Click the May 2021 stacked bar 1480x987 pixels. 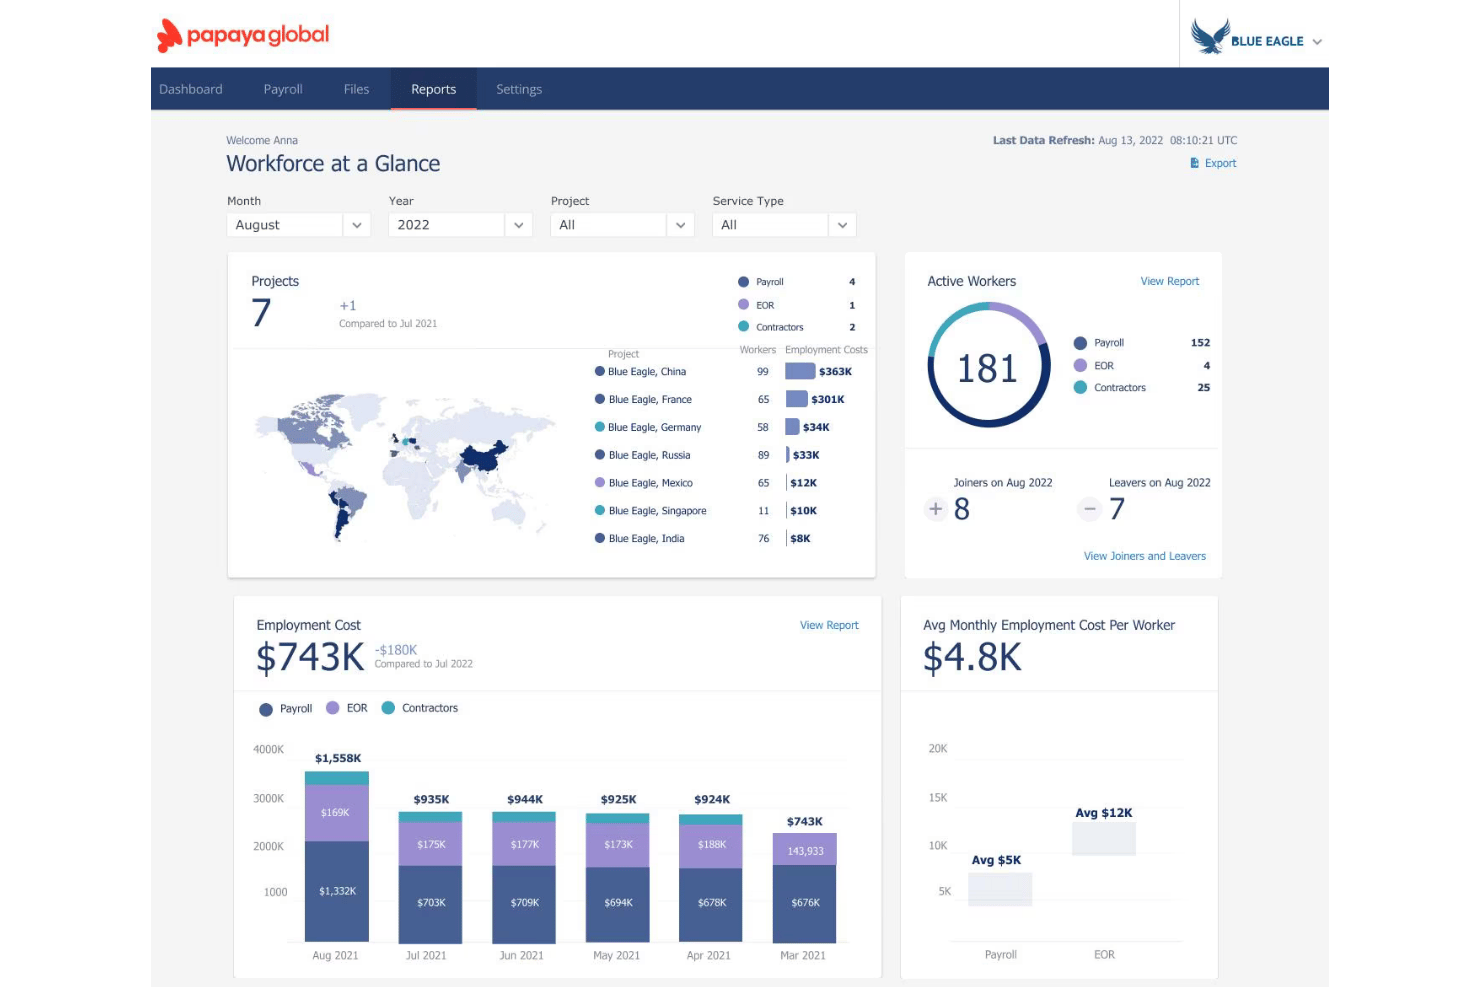617,877
